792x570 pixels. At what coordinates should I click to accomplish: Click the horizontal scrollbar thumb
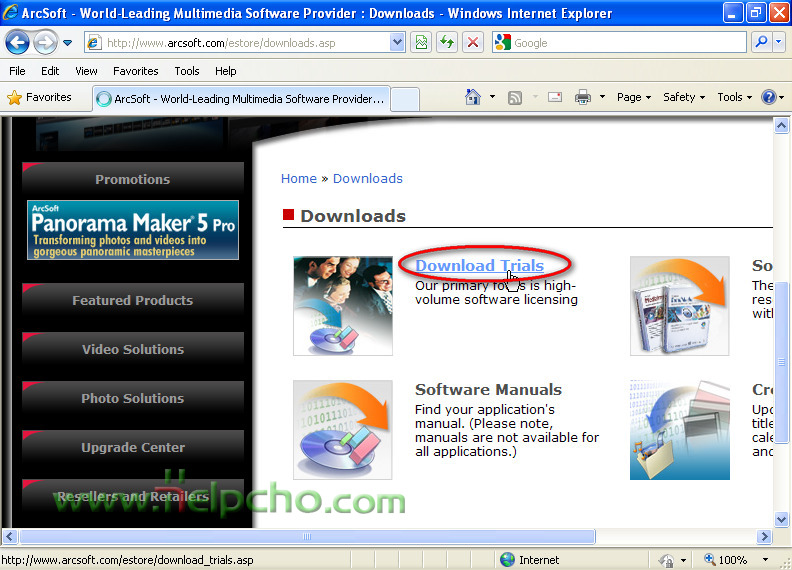click(307, 537)
